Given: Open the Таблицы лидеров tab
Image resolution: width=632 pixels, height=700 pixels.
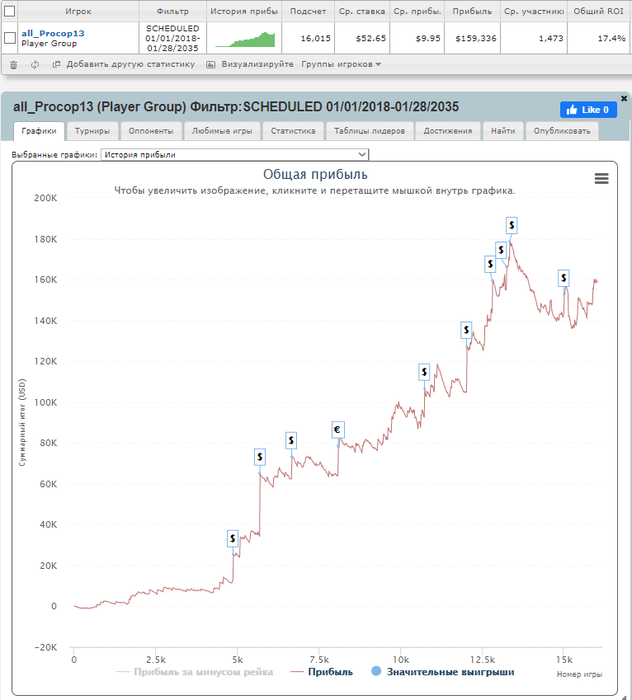Looking at the screenshot, I should point(370,131).
